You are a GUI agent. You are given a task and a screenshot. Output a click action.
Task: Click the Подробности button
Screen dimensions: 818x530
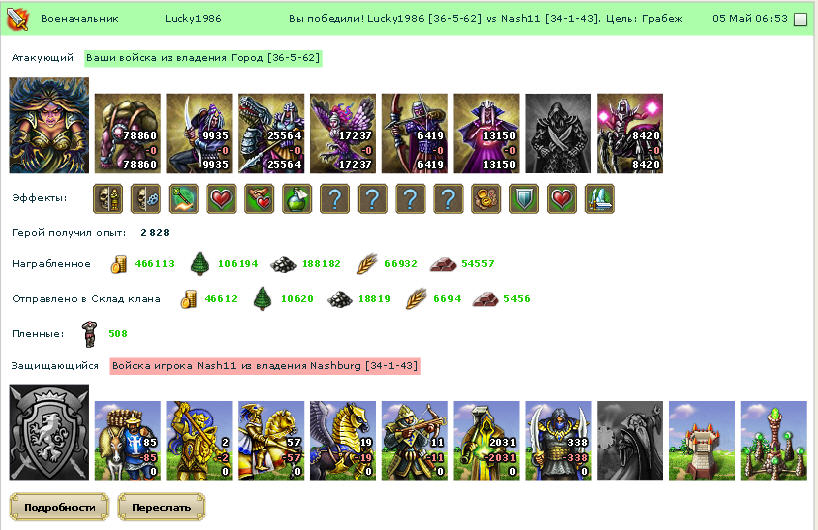59,507
